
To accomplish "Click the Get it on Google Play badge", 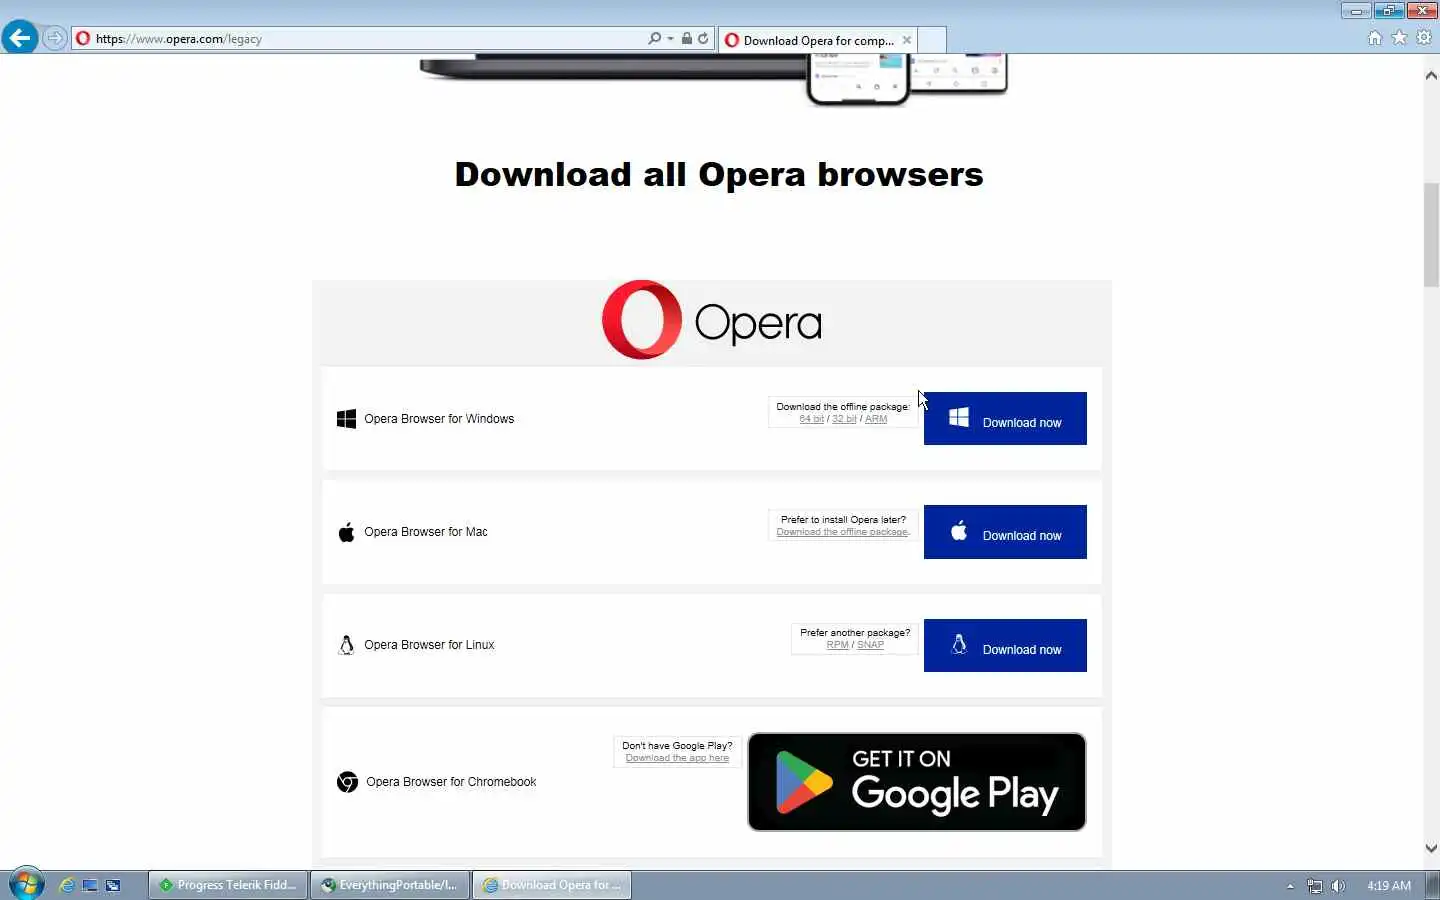I will click(917, 782).
